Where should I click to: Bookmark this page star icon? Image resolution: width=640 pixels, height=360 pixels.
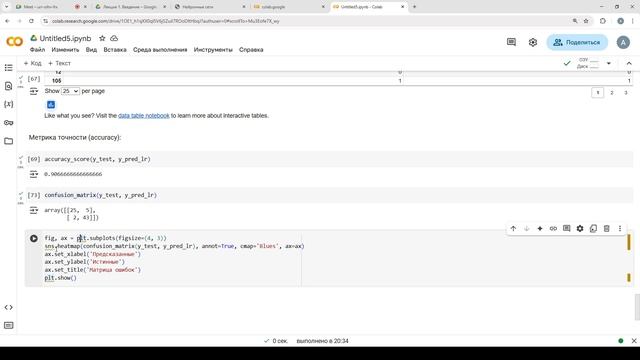[x=586, y=21]
